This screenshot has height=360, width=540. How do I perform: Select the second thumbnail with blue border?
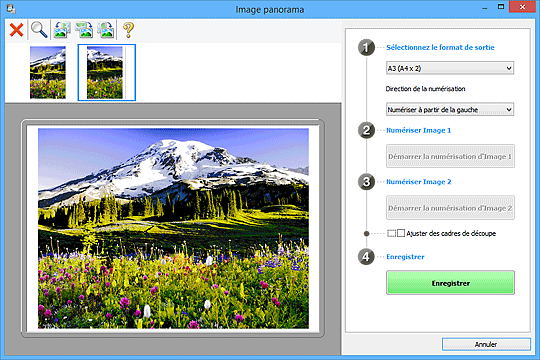click(106, 72)
